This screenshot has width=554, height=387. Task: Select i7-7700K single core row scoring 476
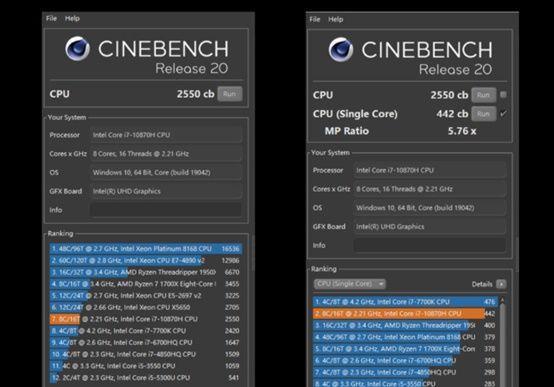click(405, 302)
